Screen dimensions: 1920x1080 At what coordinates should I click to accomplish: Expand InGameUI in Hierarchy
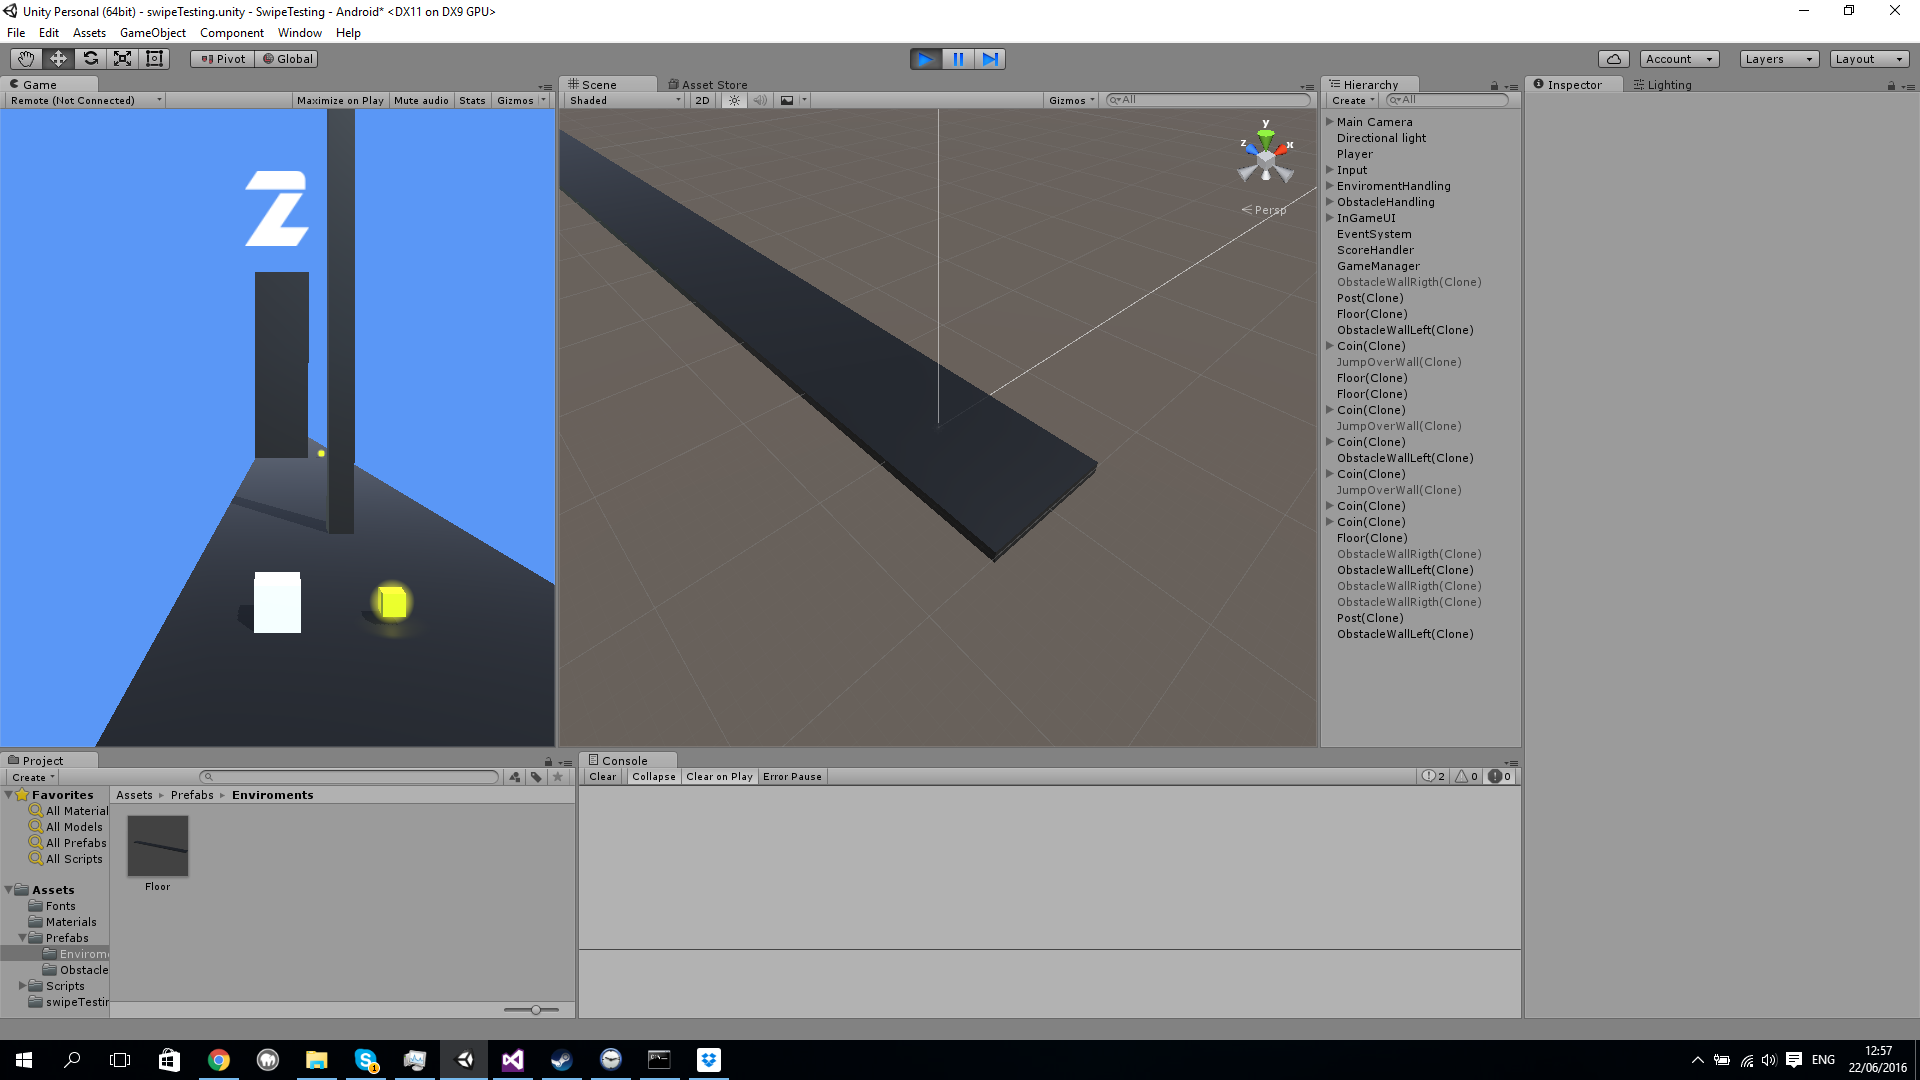click(1330, 218)
